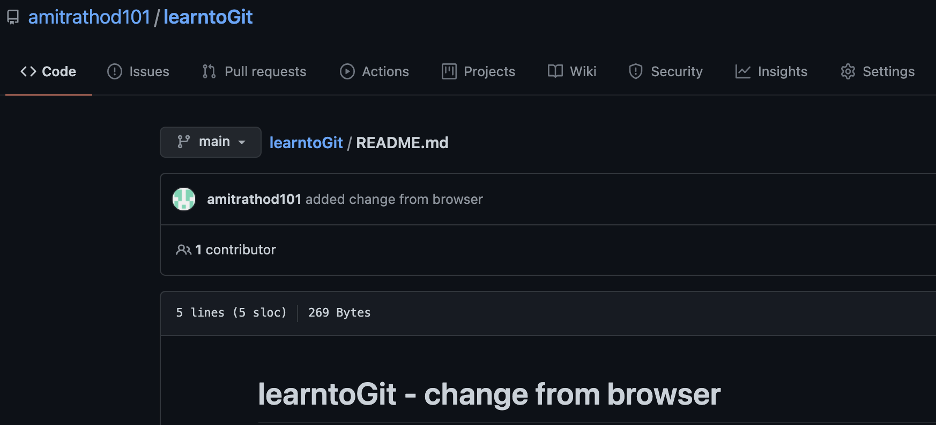The width and height of the screenshot is (936, 426).
Task: Click the Security shield icon
Action: coord(636,72)
